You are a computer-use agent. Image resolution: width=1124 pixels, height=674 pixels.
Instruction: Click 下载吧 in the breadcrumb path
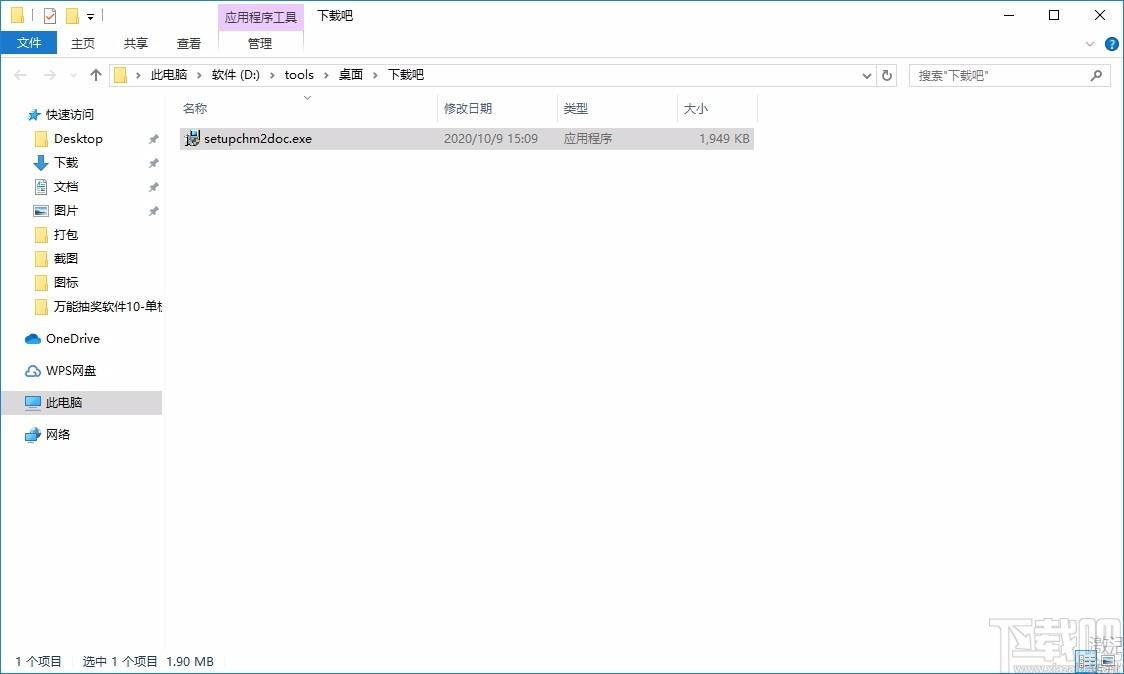coord(406,75)
